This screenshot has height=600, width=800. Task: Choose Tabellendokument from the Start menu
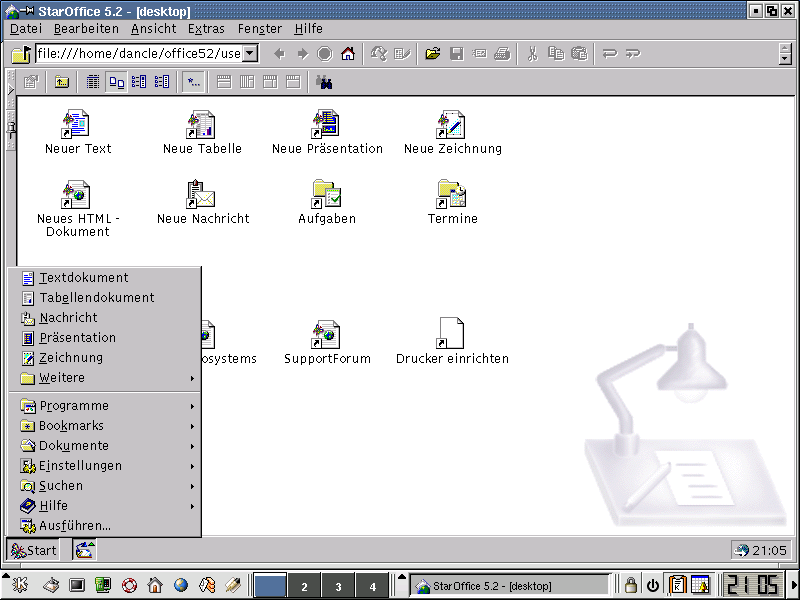(x=105, y=298)
